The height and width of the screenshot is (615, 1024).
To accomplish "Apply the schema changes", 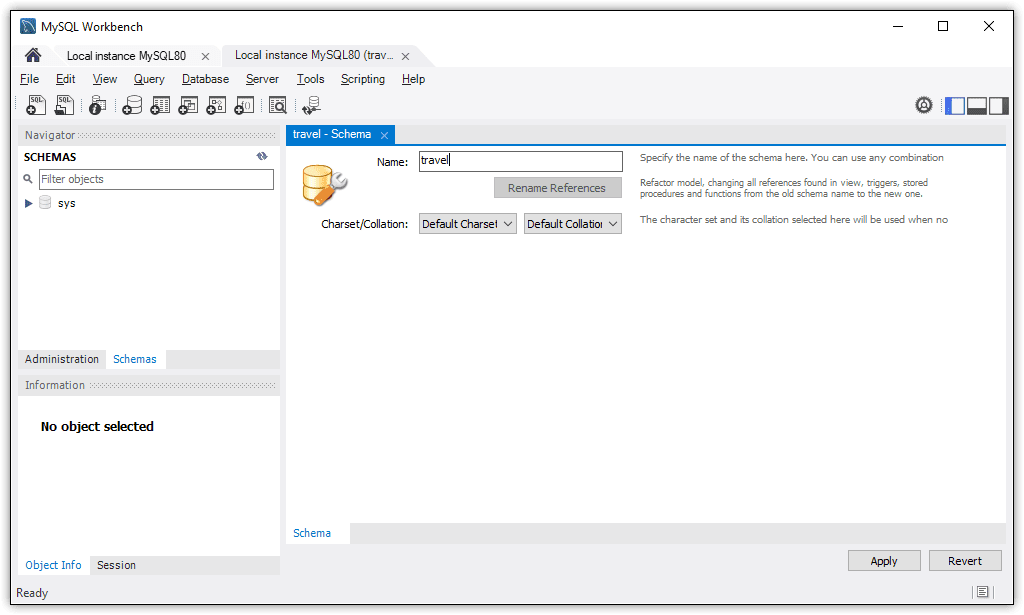I will click(884, 560).
